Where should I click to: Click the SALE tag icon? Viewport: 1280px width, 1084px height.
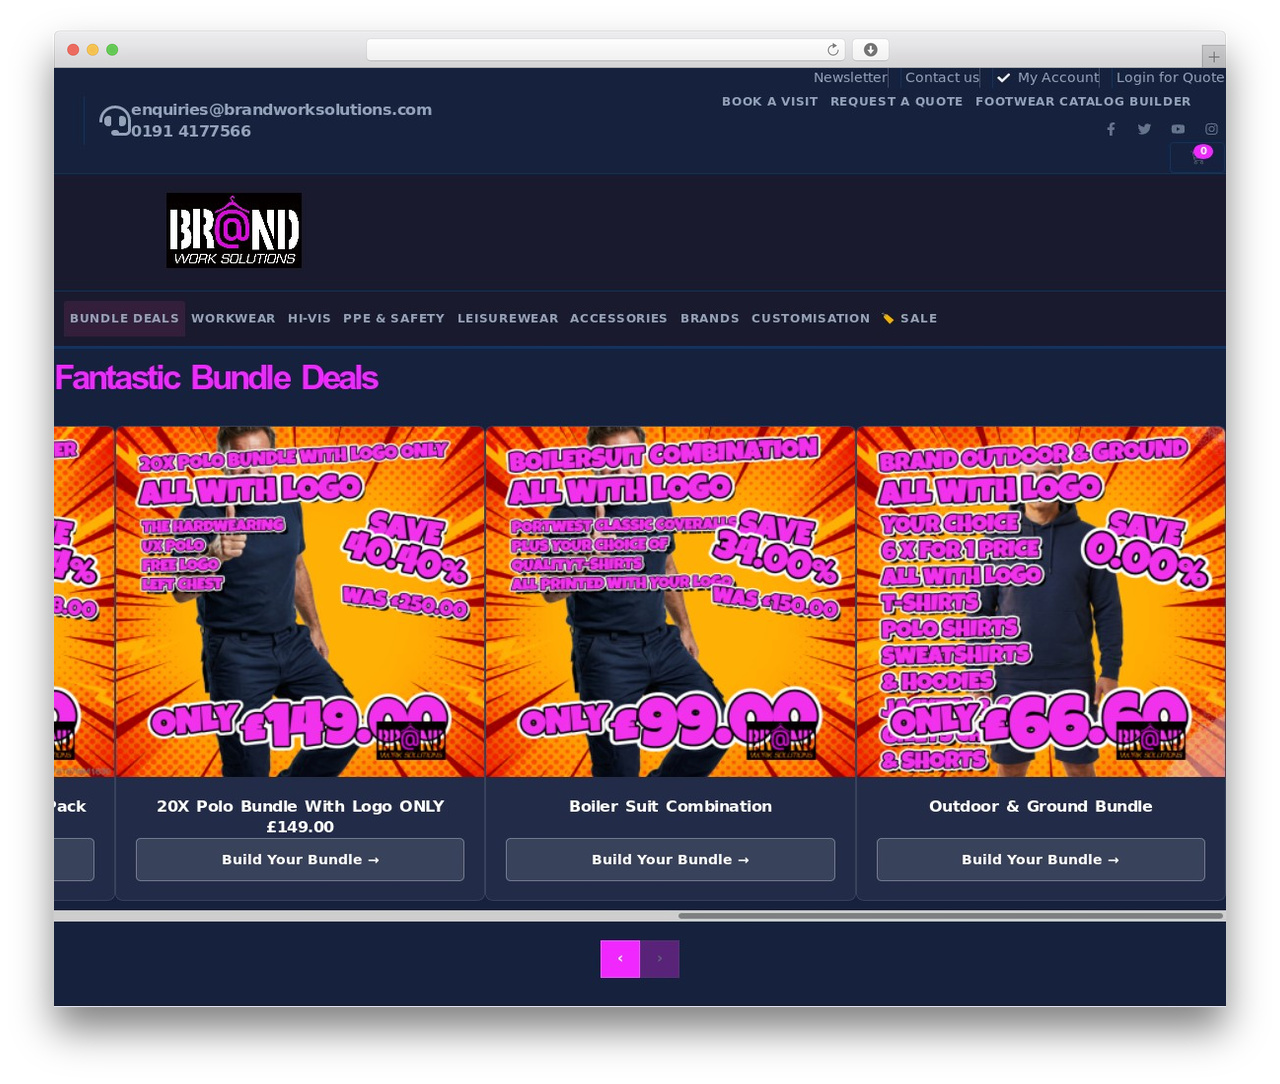(888, 319)
